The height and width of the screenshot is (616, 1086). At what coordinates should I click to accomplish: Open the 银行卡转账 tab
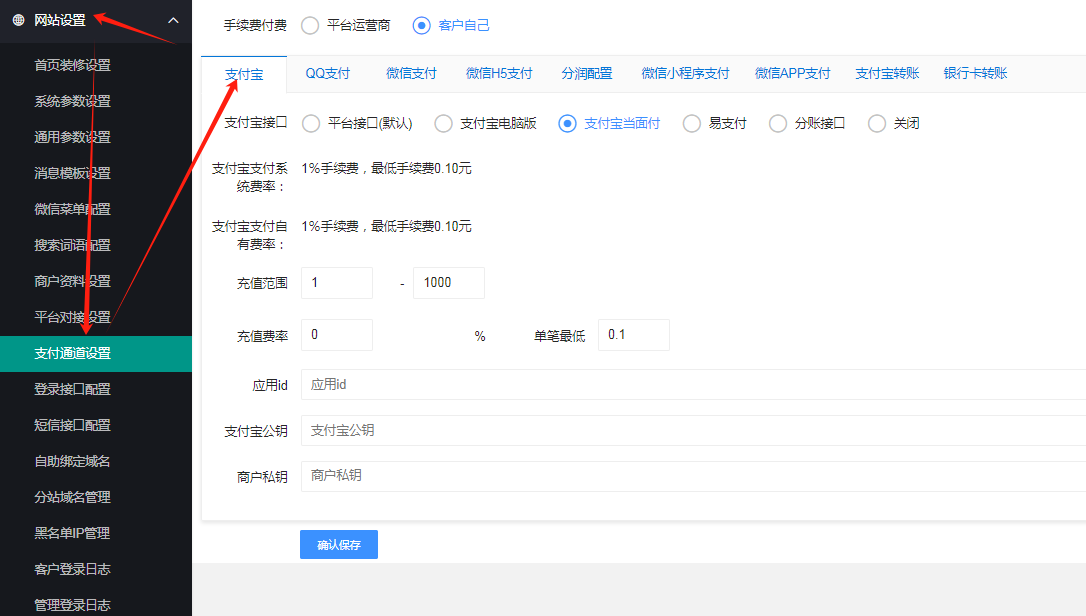click(975, 73)
